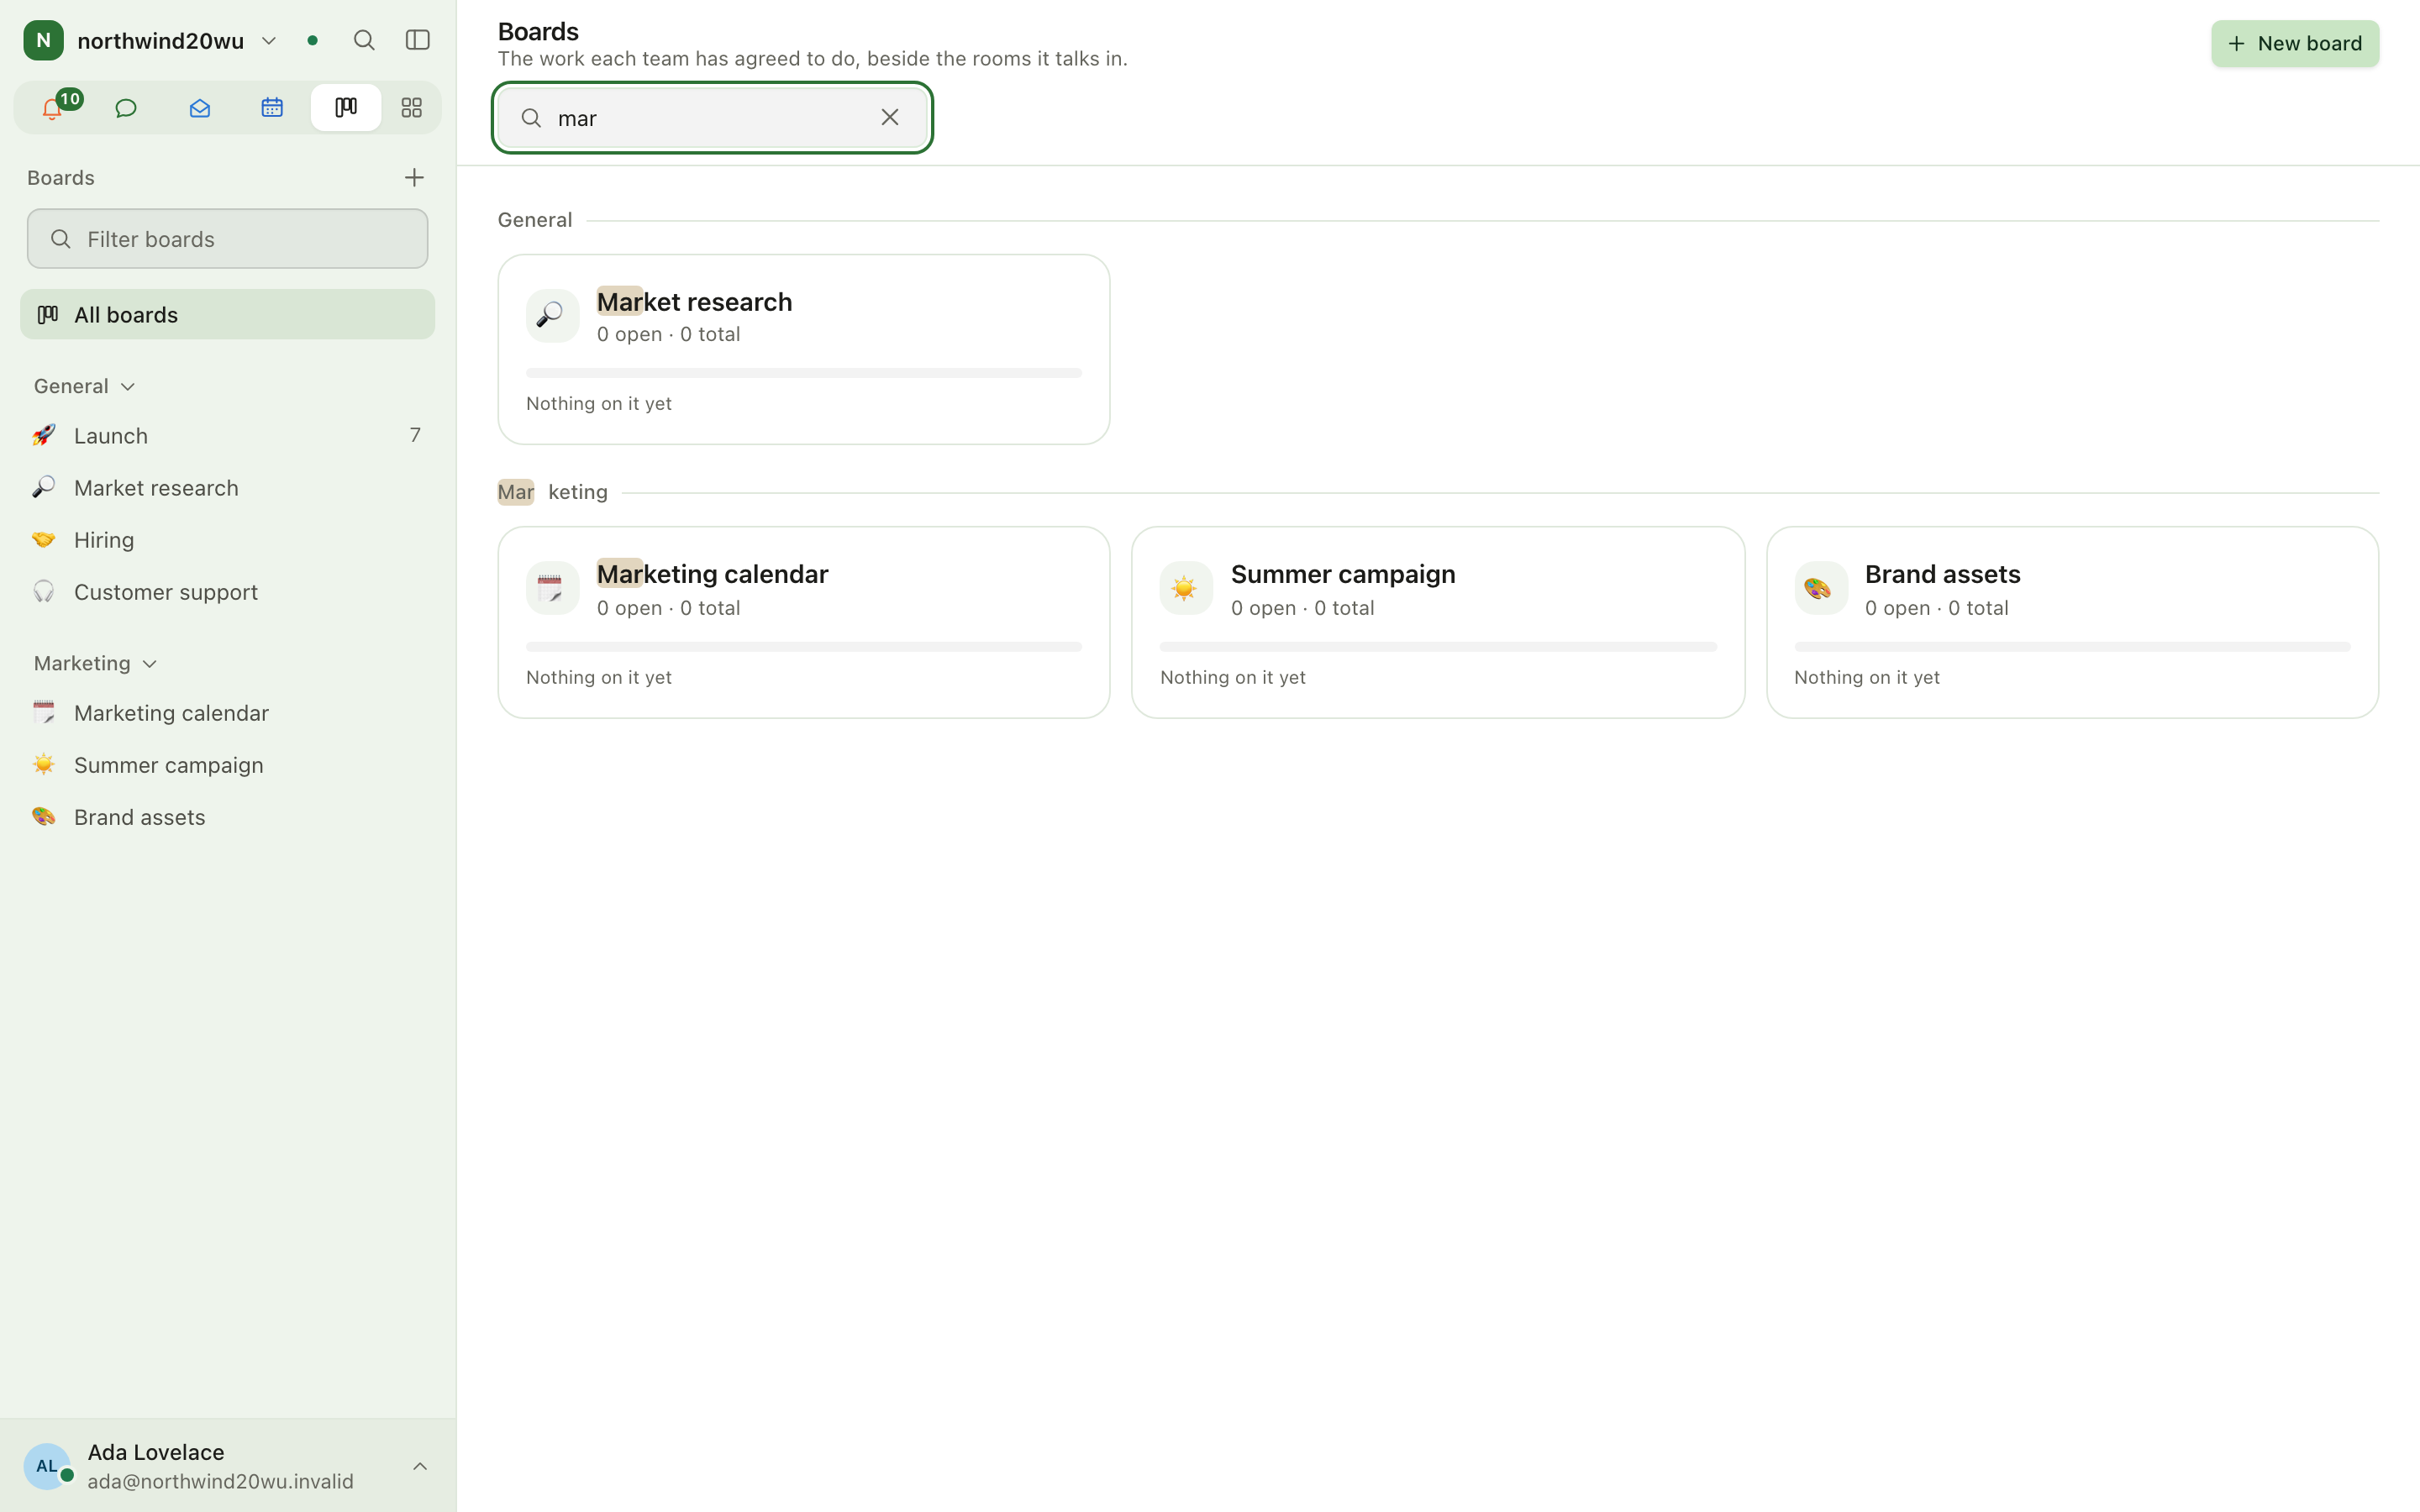Click the Summer campaign sun icon on card
The image size is (2420, 1512).
click(1186, 588)
